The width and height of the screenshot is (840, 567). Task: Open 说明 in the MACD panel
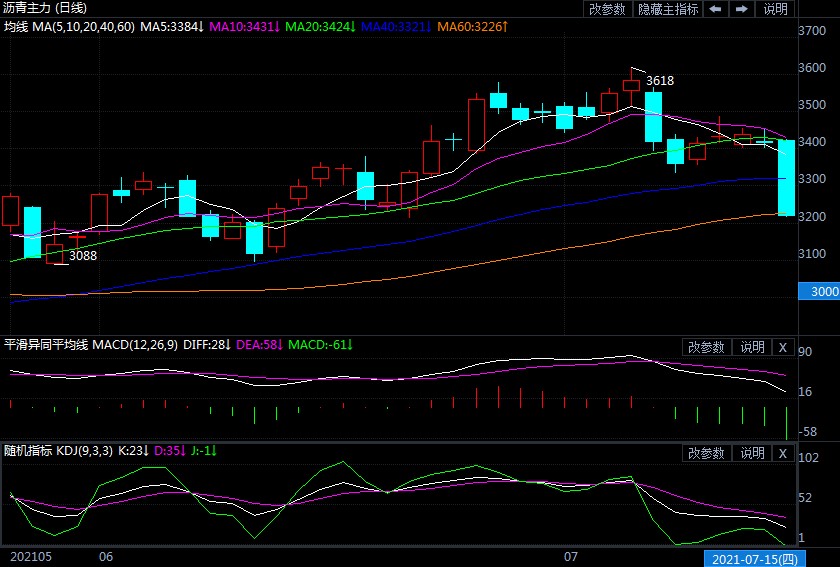pos(752,347)
